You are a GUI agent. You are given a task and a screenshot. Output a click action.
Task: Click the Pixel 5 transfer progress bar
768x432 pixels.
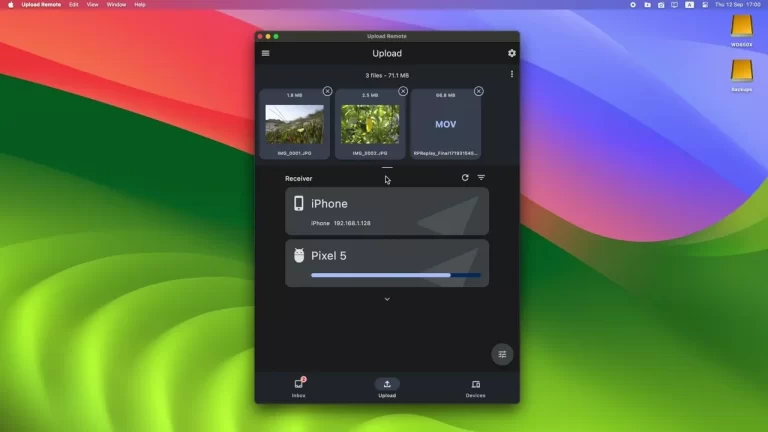[x=396, y=275]
